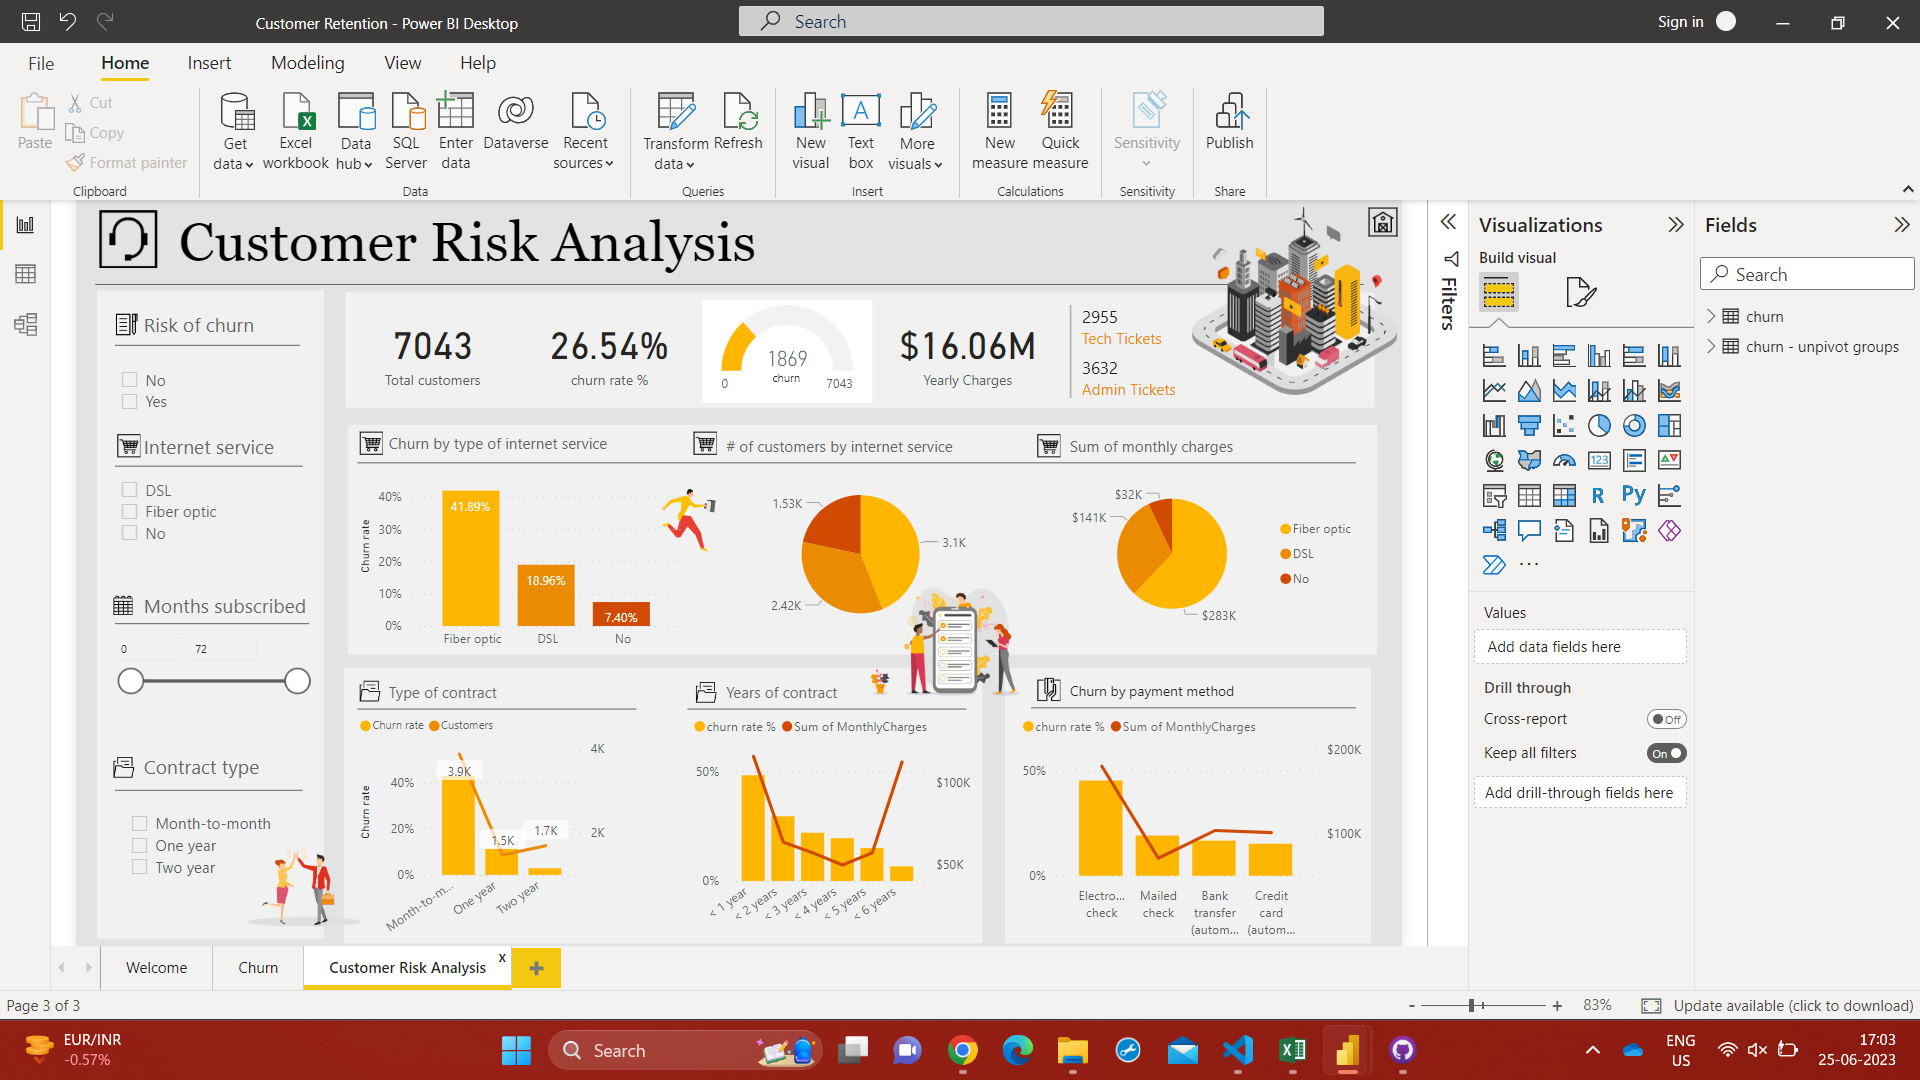Image resolution: width=1920 pixels, height=1080 pixels.
Task: Open Model view from the left sidebar
Action: [x=25, y=324]
